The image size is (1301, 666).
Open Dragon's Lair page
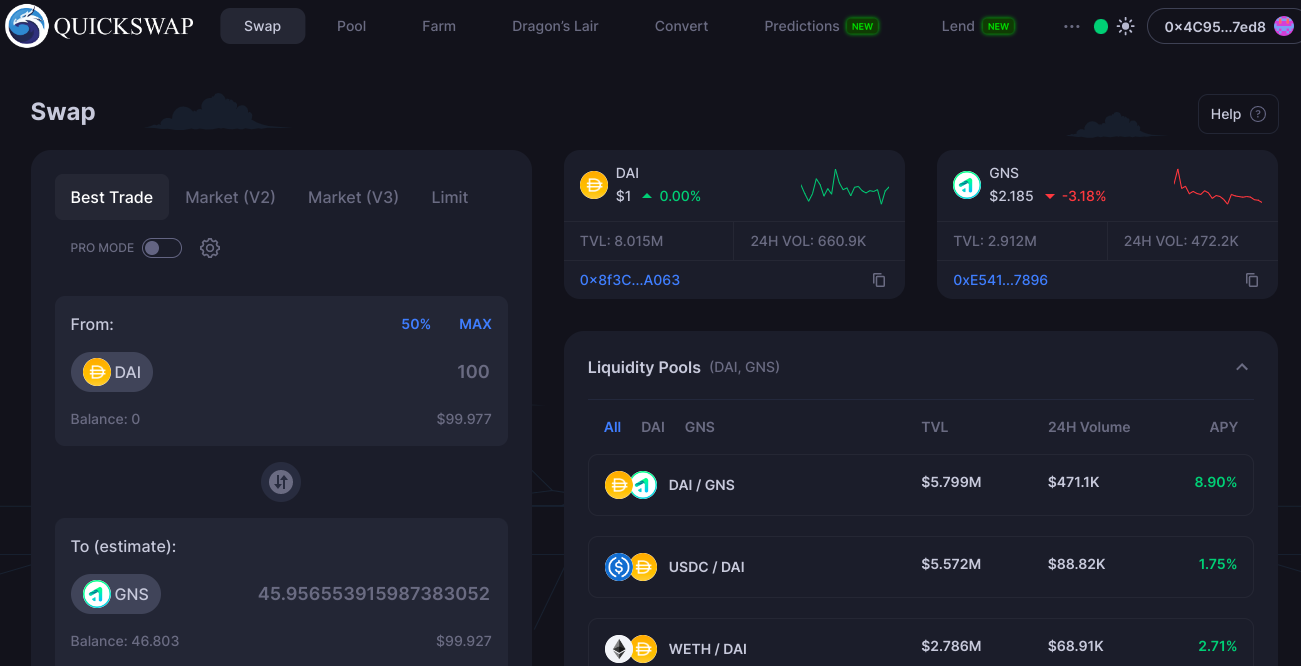tap(555, 26)
